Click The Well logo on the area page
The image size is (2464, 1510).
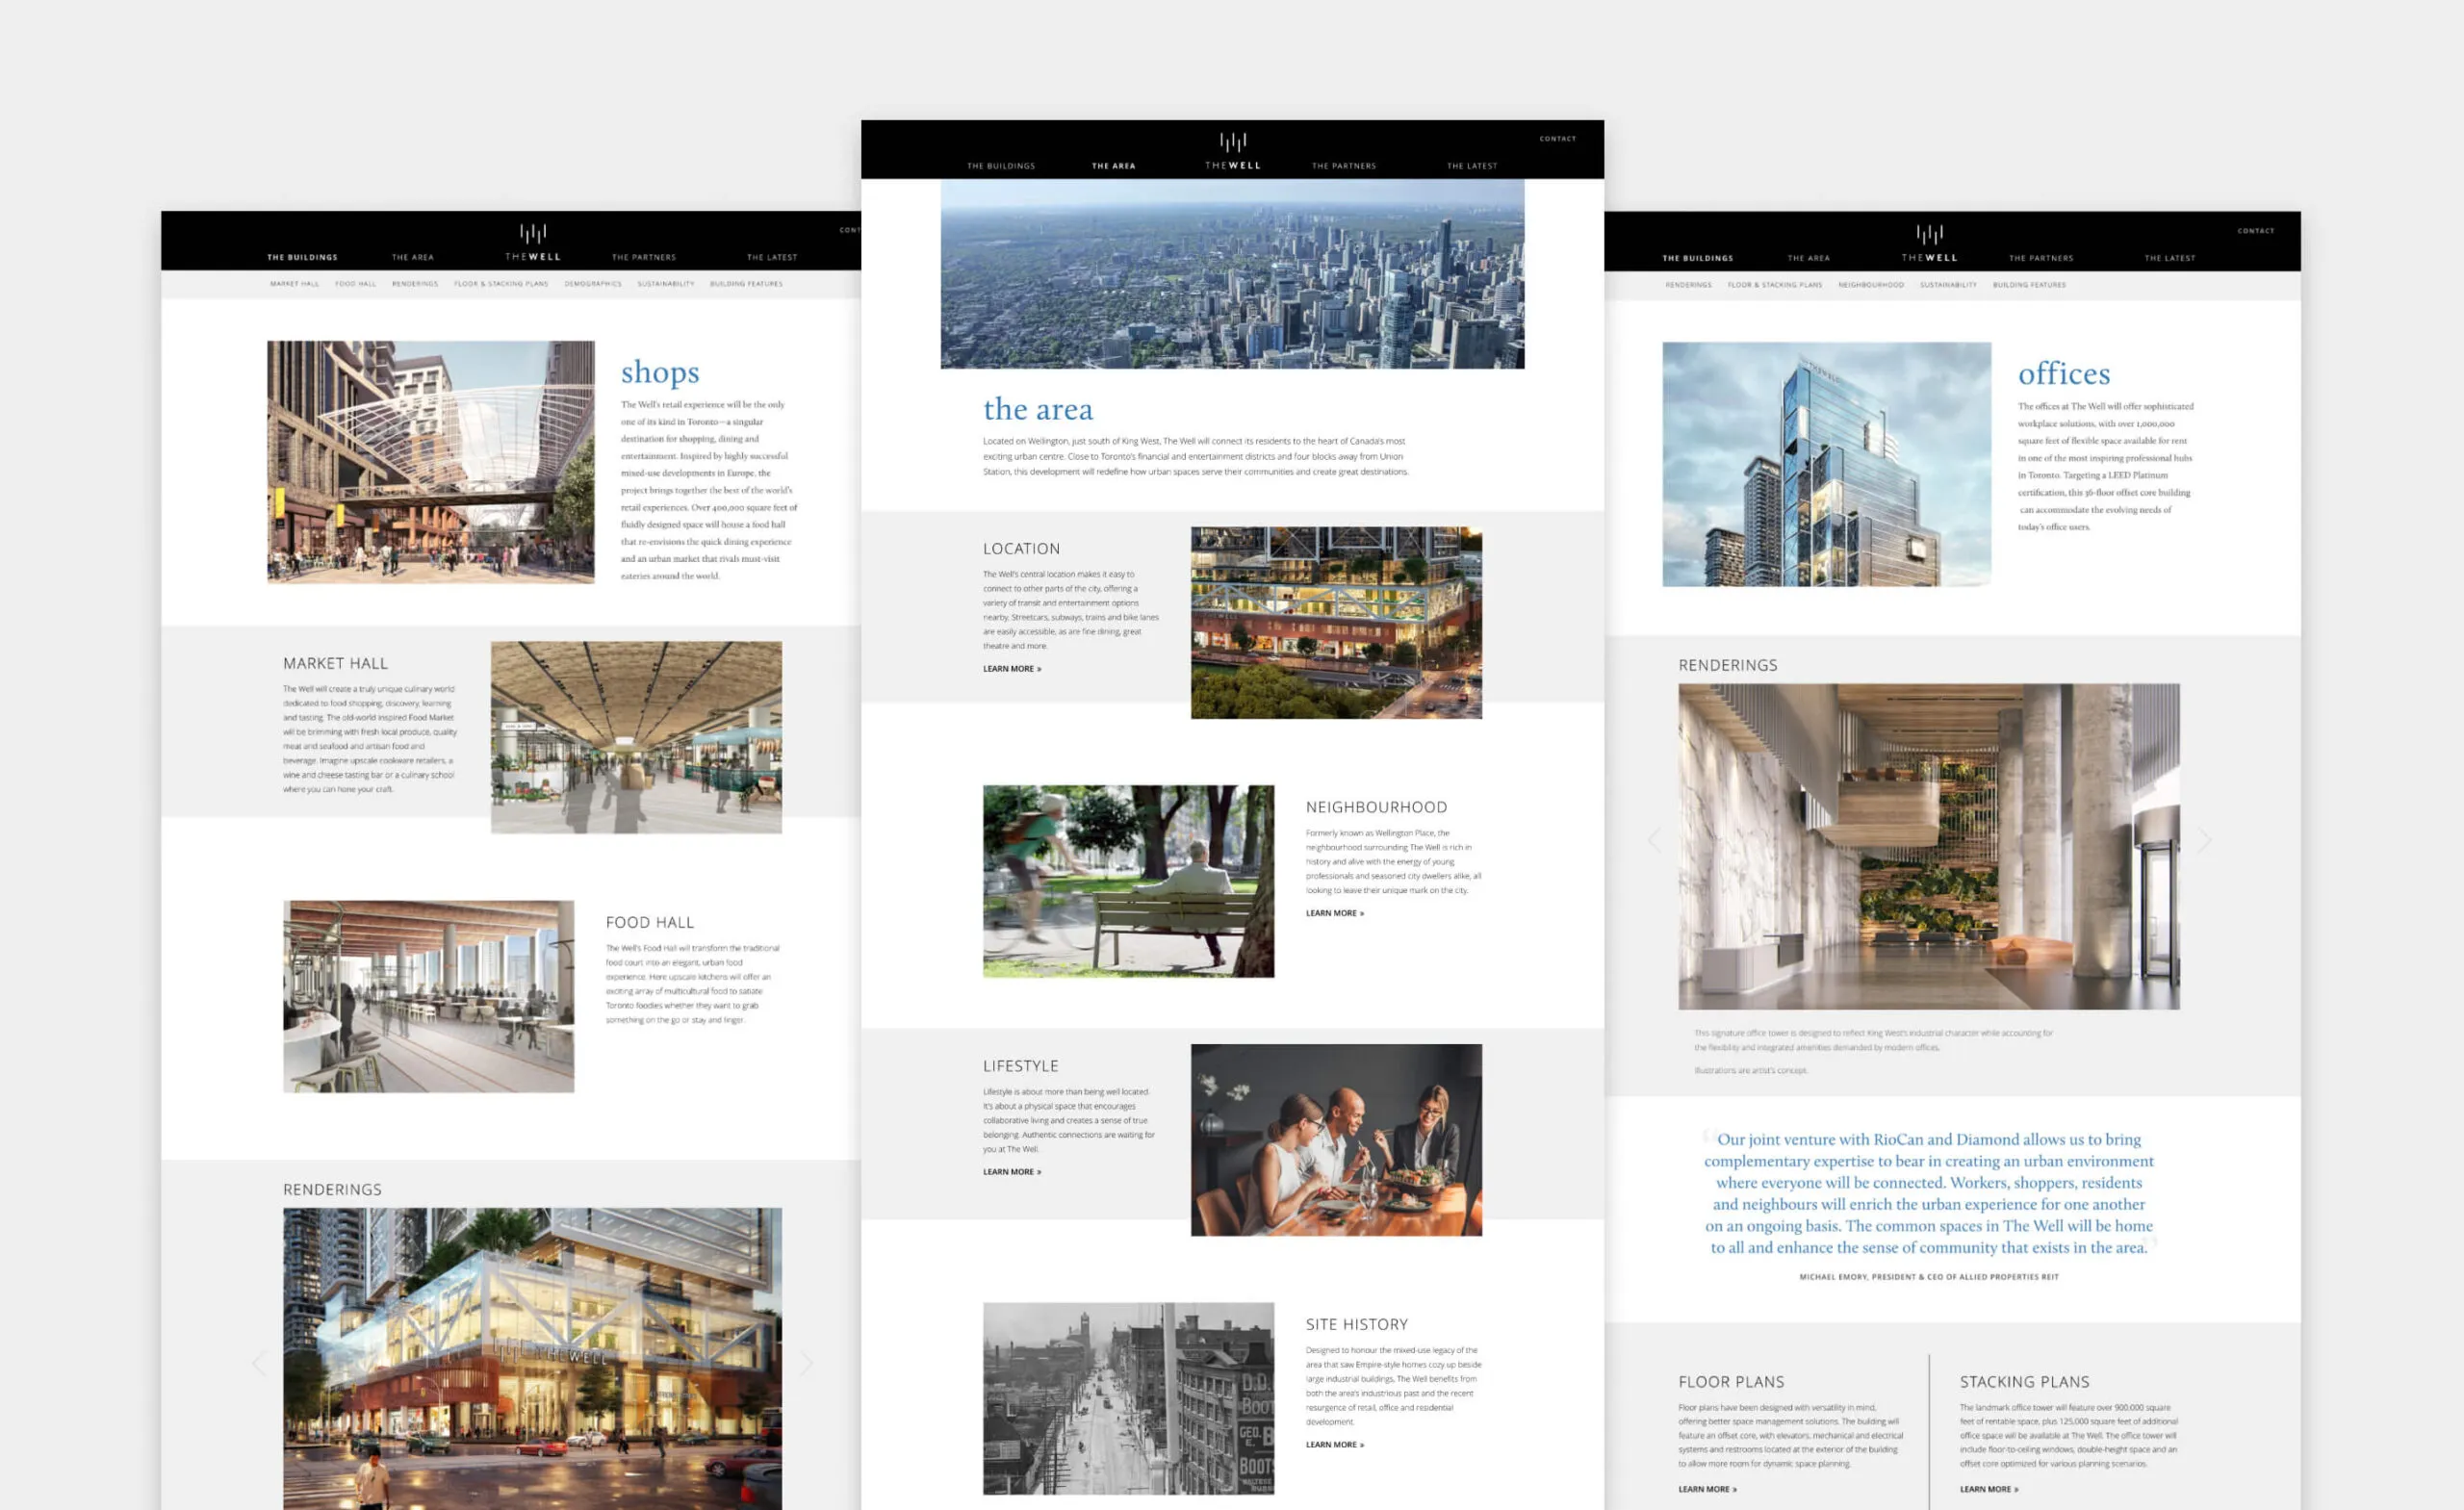(1232, 151)
